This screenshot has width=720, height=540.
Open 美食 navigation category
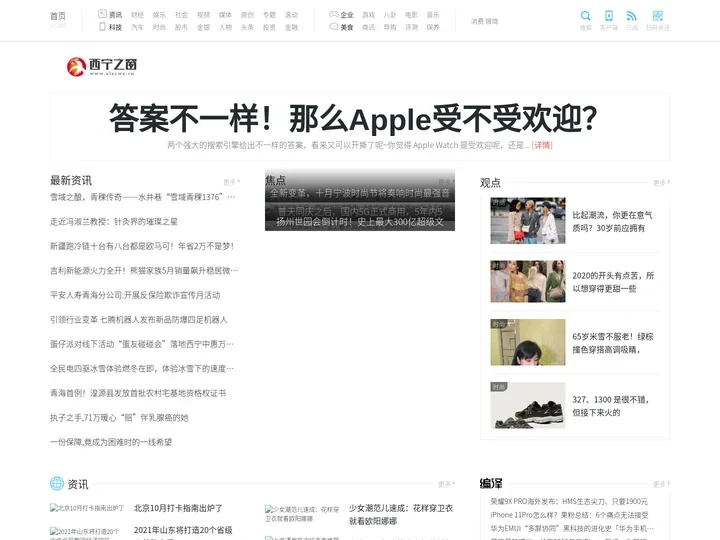[347, 28]
